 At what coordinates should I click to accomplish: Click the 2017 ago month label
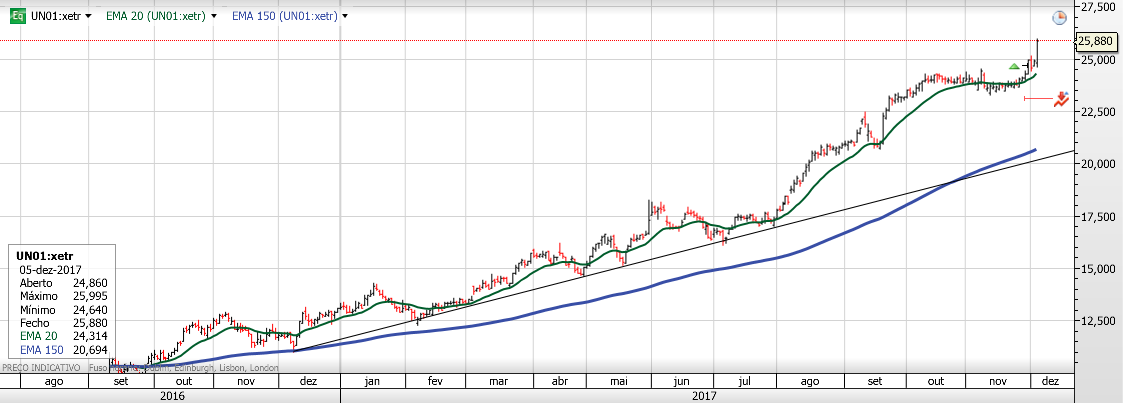click(811, 382)
